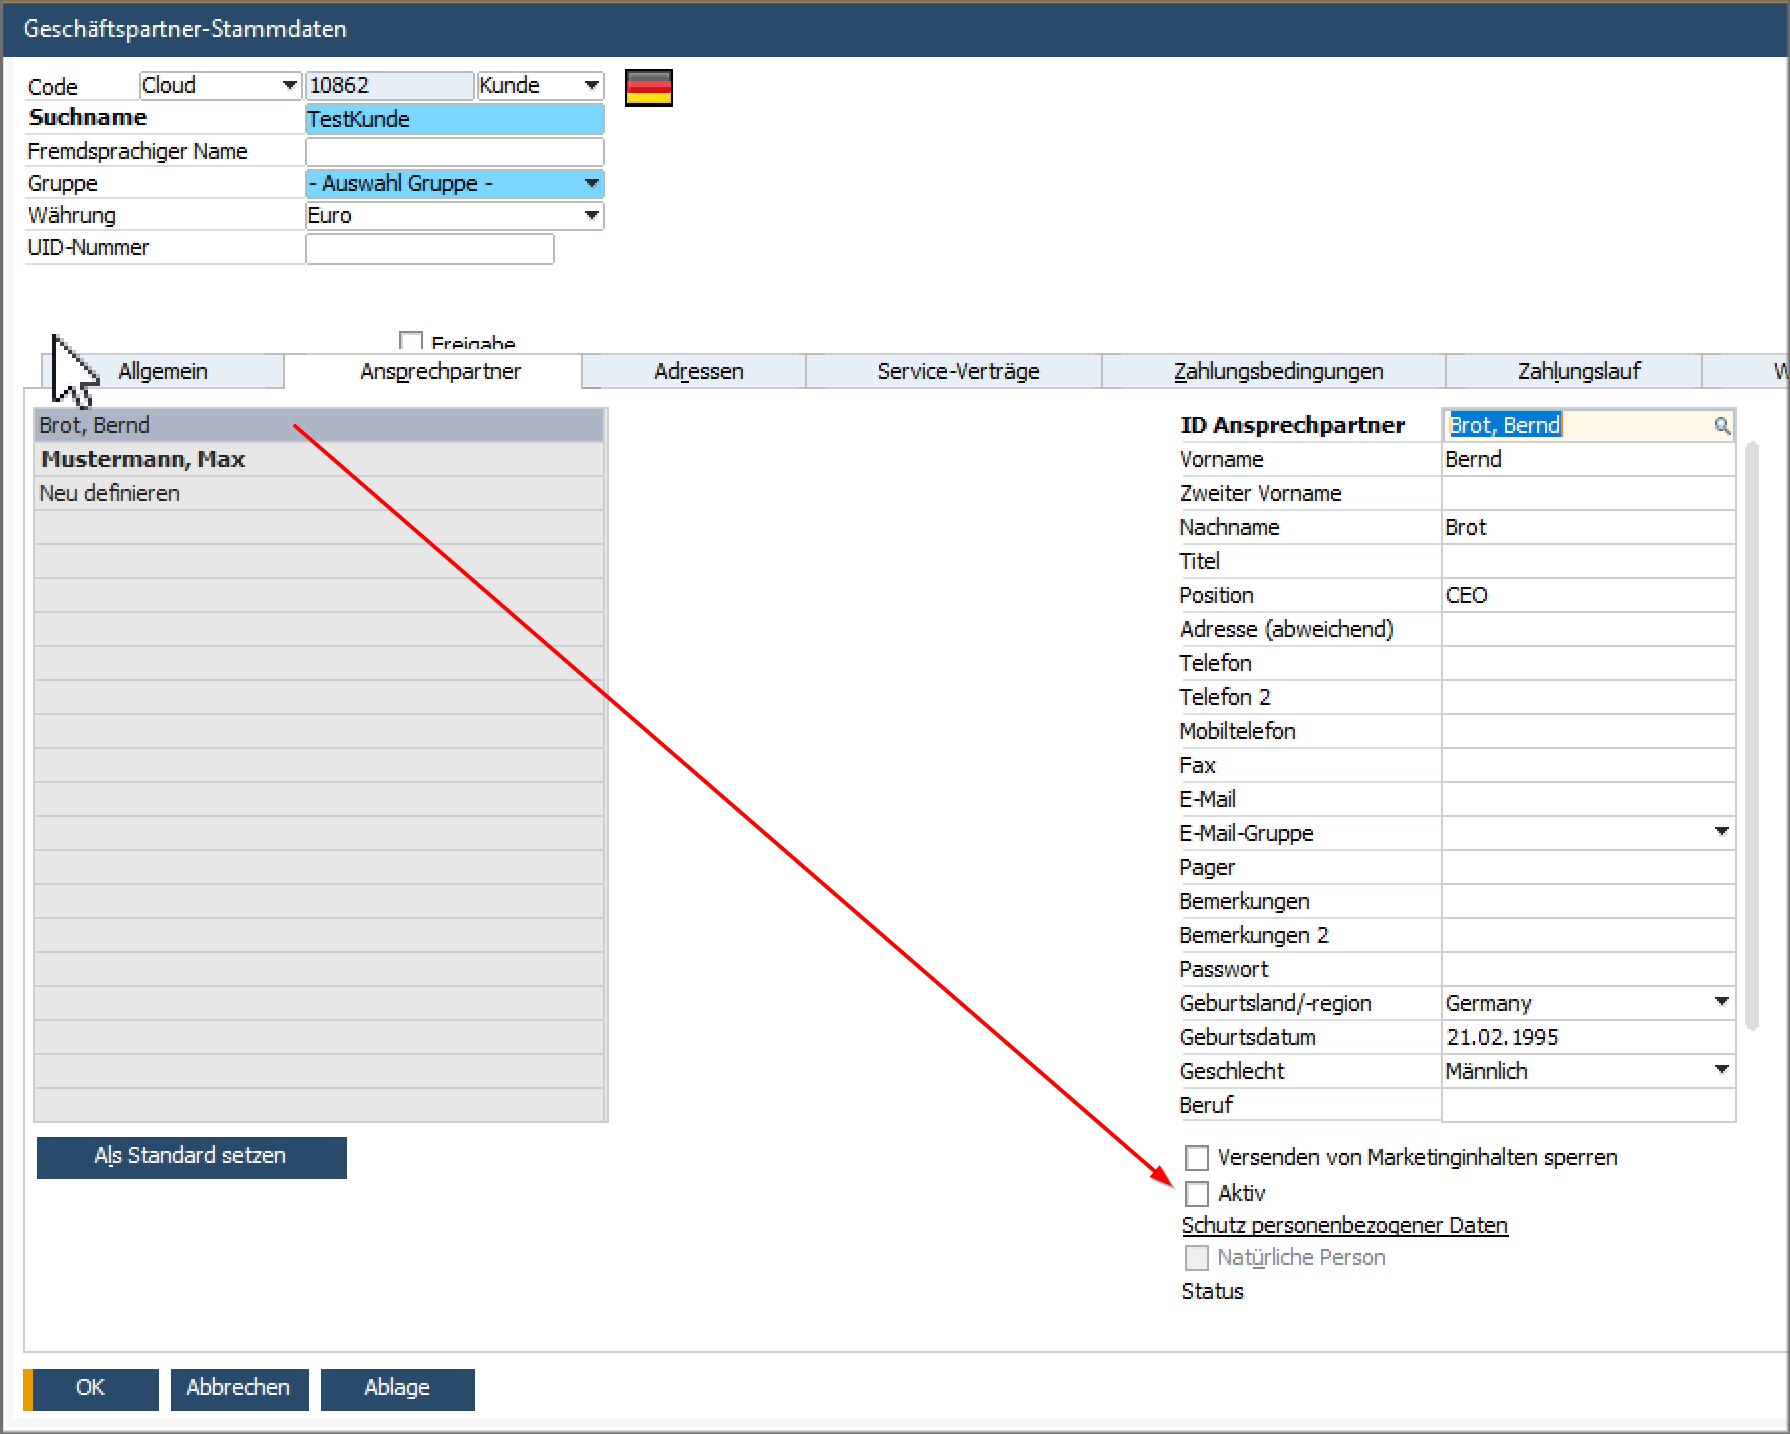Click the OK button

point(91,1388)
